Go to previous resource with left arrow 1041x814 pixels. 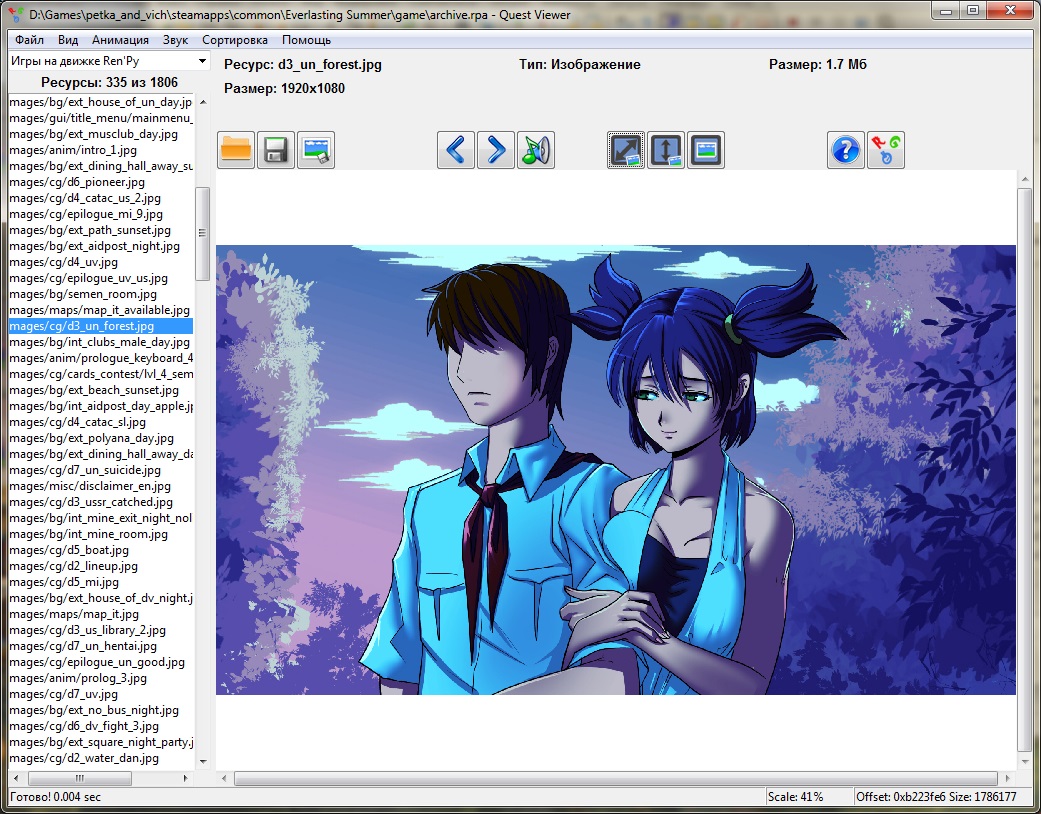[x=456, y=150]
